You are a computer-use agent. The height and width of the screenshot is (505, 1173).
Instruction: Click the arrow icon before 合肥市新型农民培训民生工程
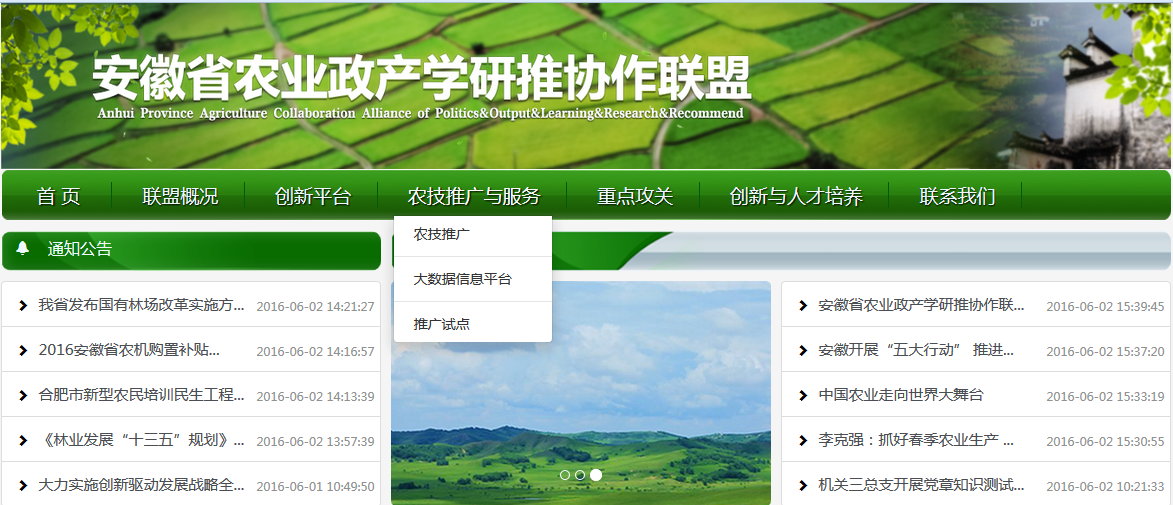[x=23, y=396]
